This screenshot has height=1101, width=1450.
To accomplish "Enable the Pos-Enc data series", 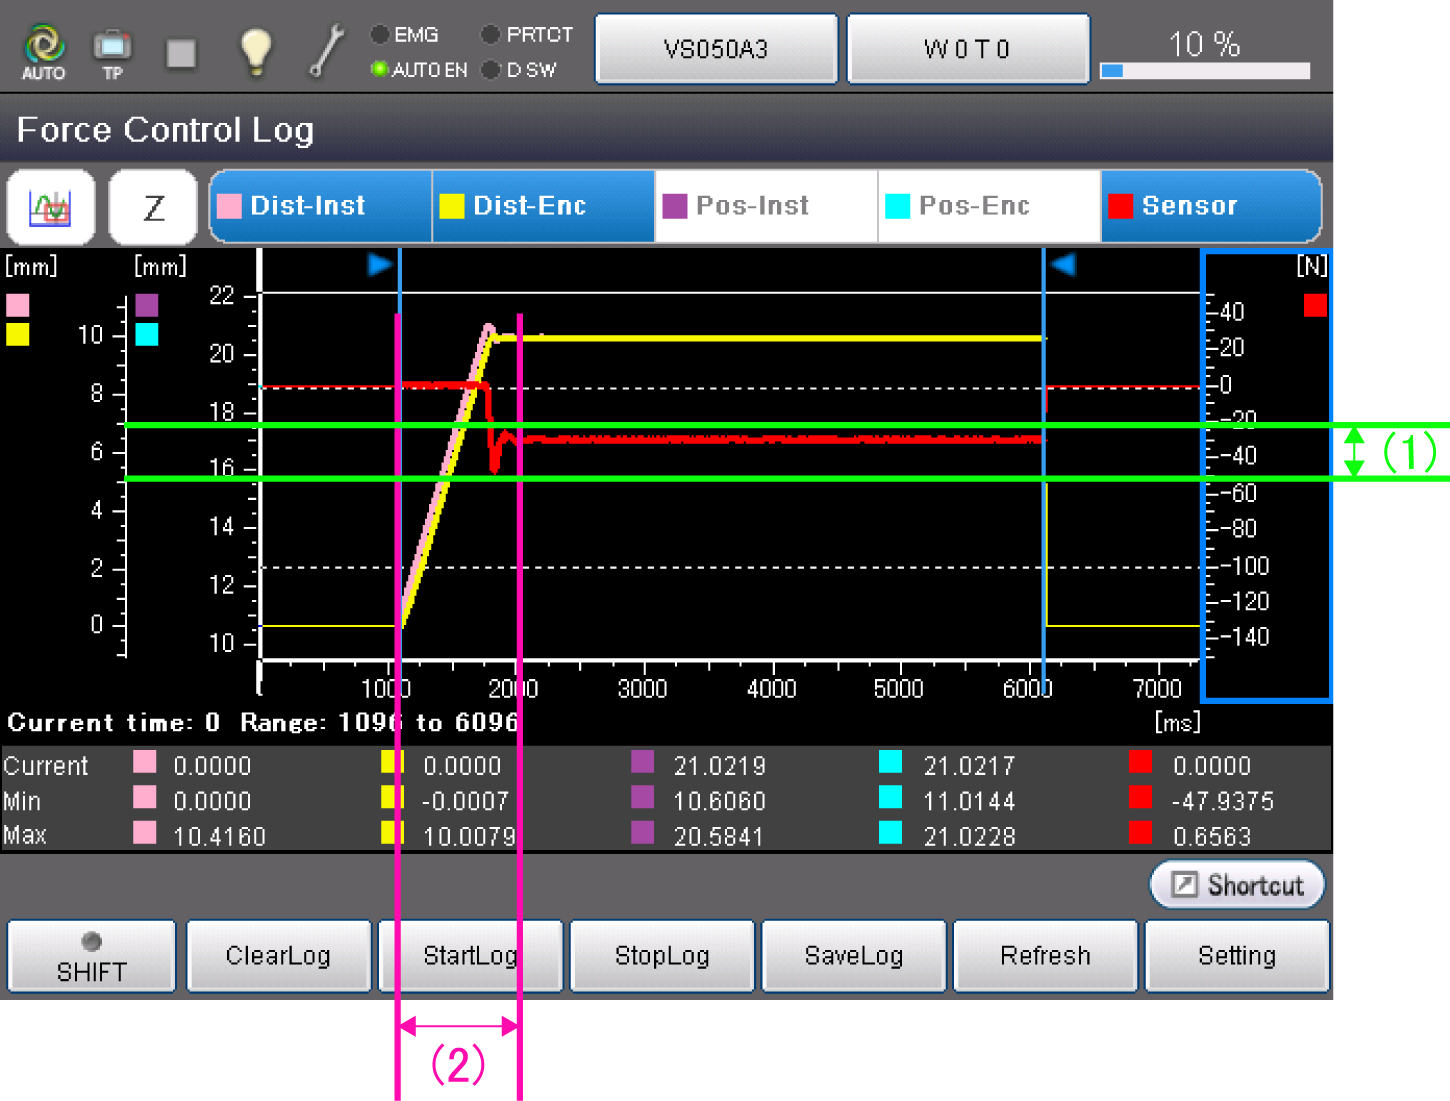I will (x=989, y=206).
